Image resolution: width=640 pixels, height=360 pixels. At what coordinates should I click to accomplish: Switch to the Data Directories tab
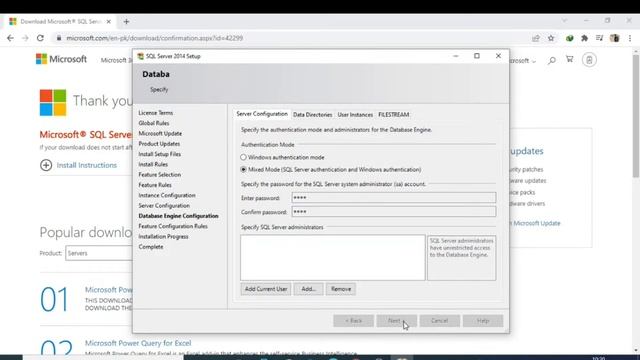pyautogui.click(x=312, y=115)
